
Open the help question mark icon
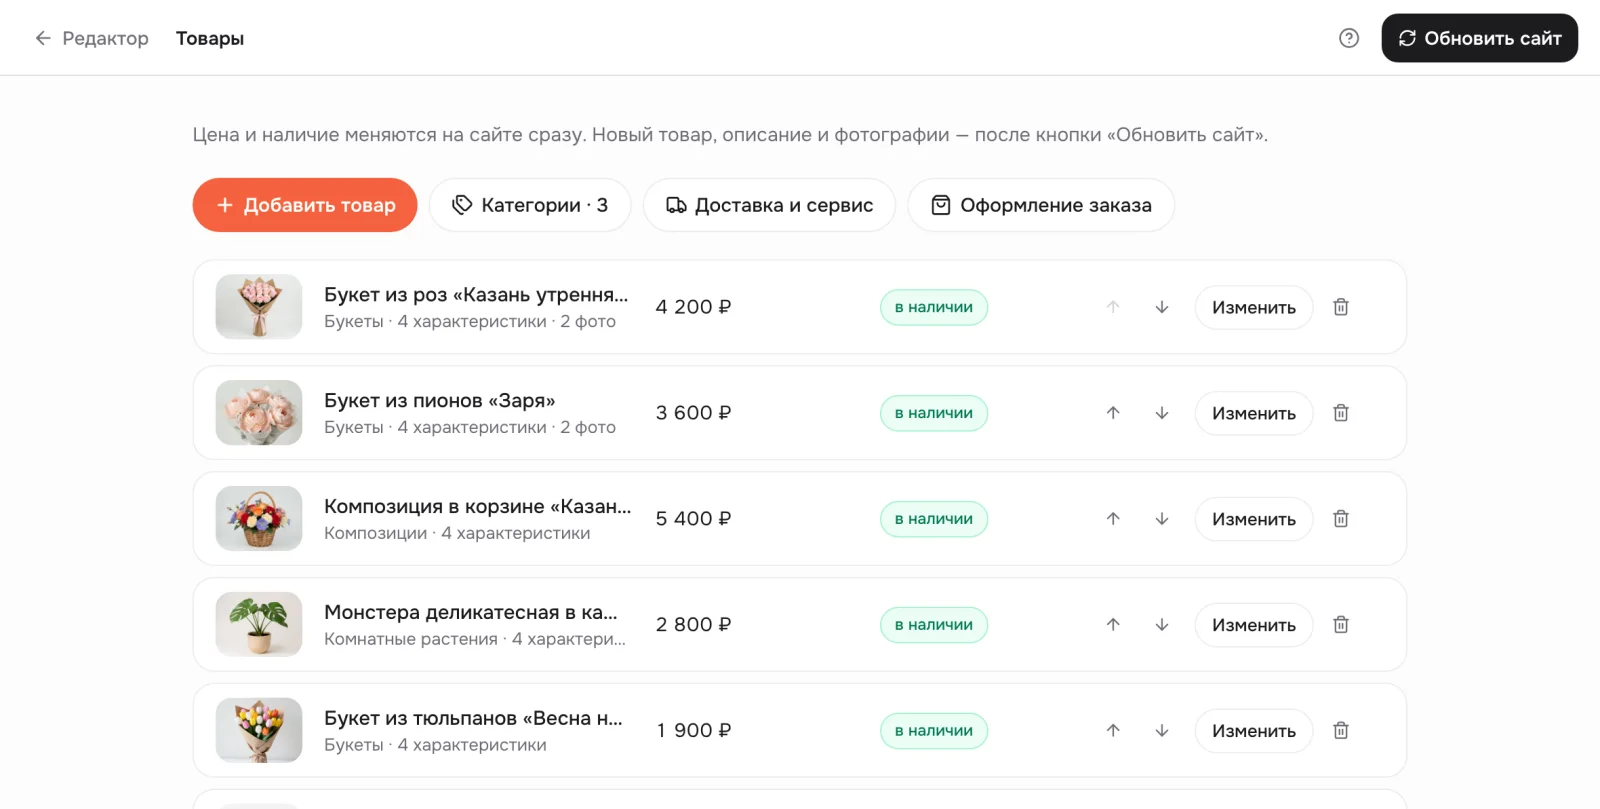click(x=1349, y=38)
